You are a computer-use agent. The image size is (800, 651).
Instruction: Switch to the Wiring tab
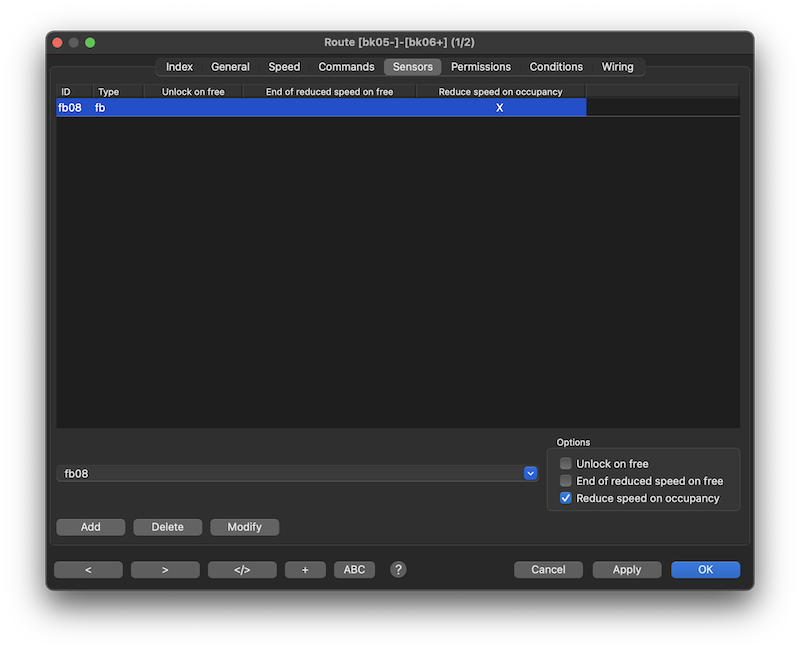617,67
